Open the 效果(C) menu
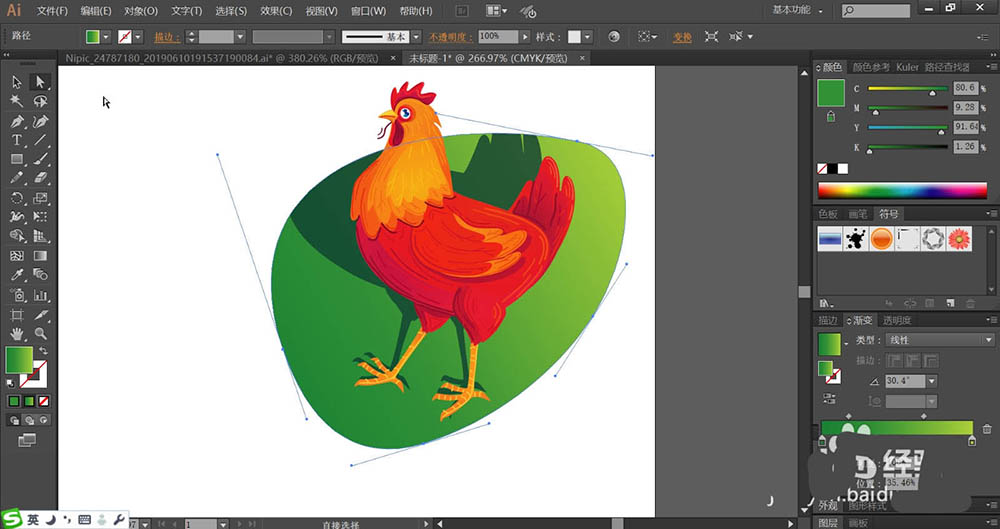This screenshot has height=529, width=1000. click(276, 11)
